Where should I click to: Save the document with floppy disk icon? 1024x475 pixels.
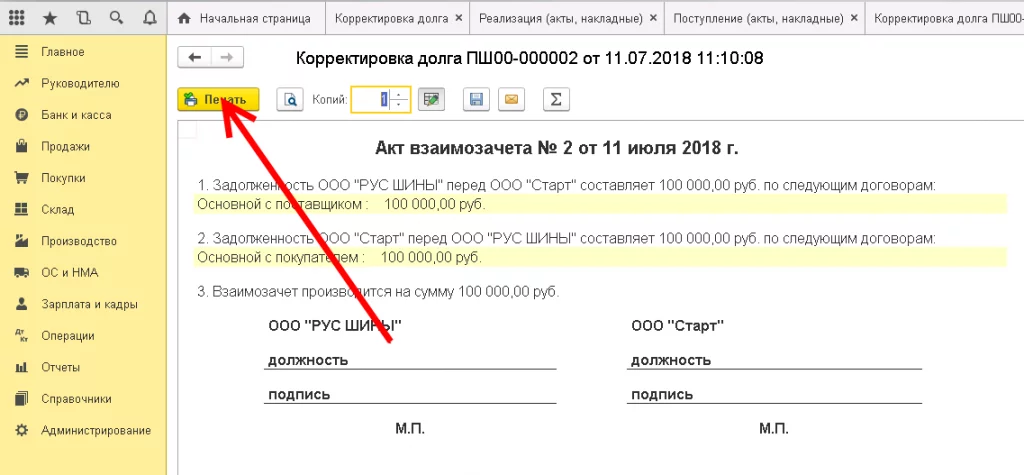(x=476, y=100)
